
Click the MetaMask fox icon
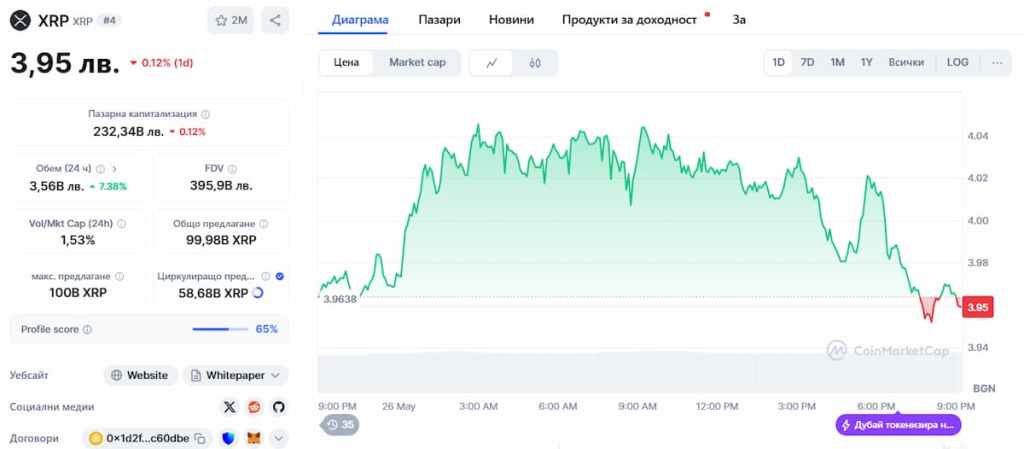click(x=253, y=438)
